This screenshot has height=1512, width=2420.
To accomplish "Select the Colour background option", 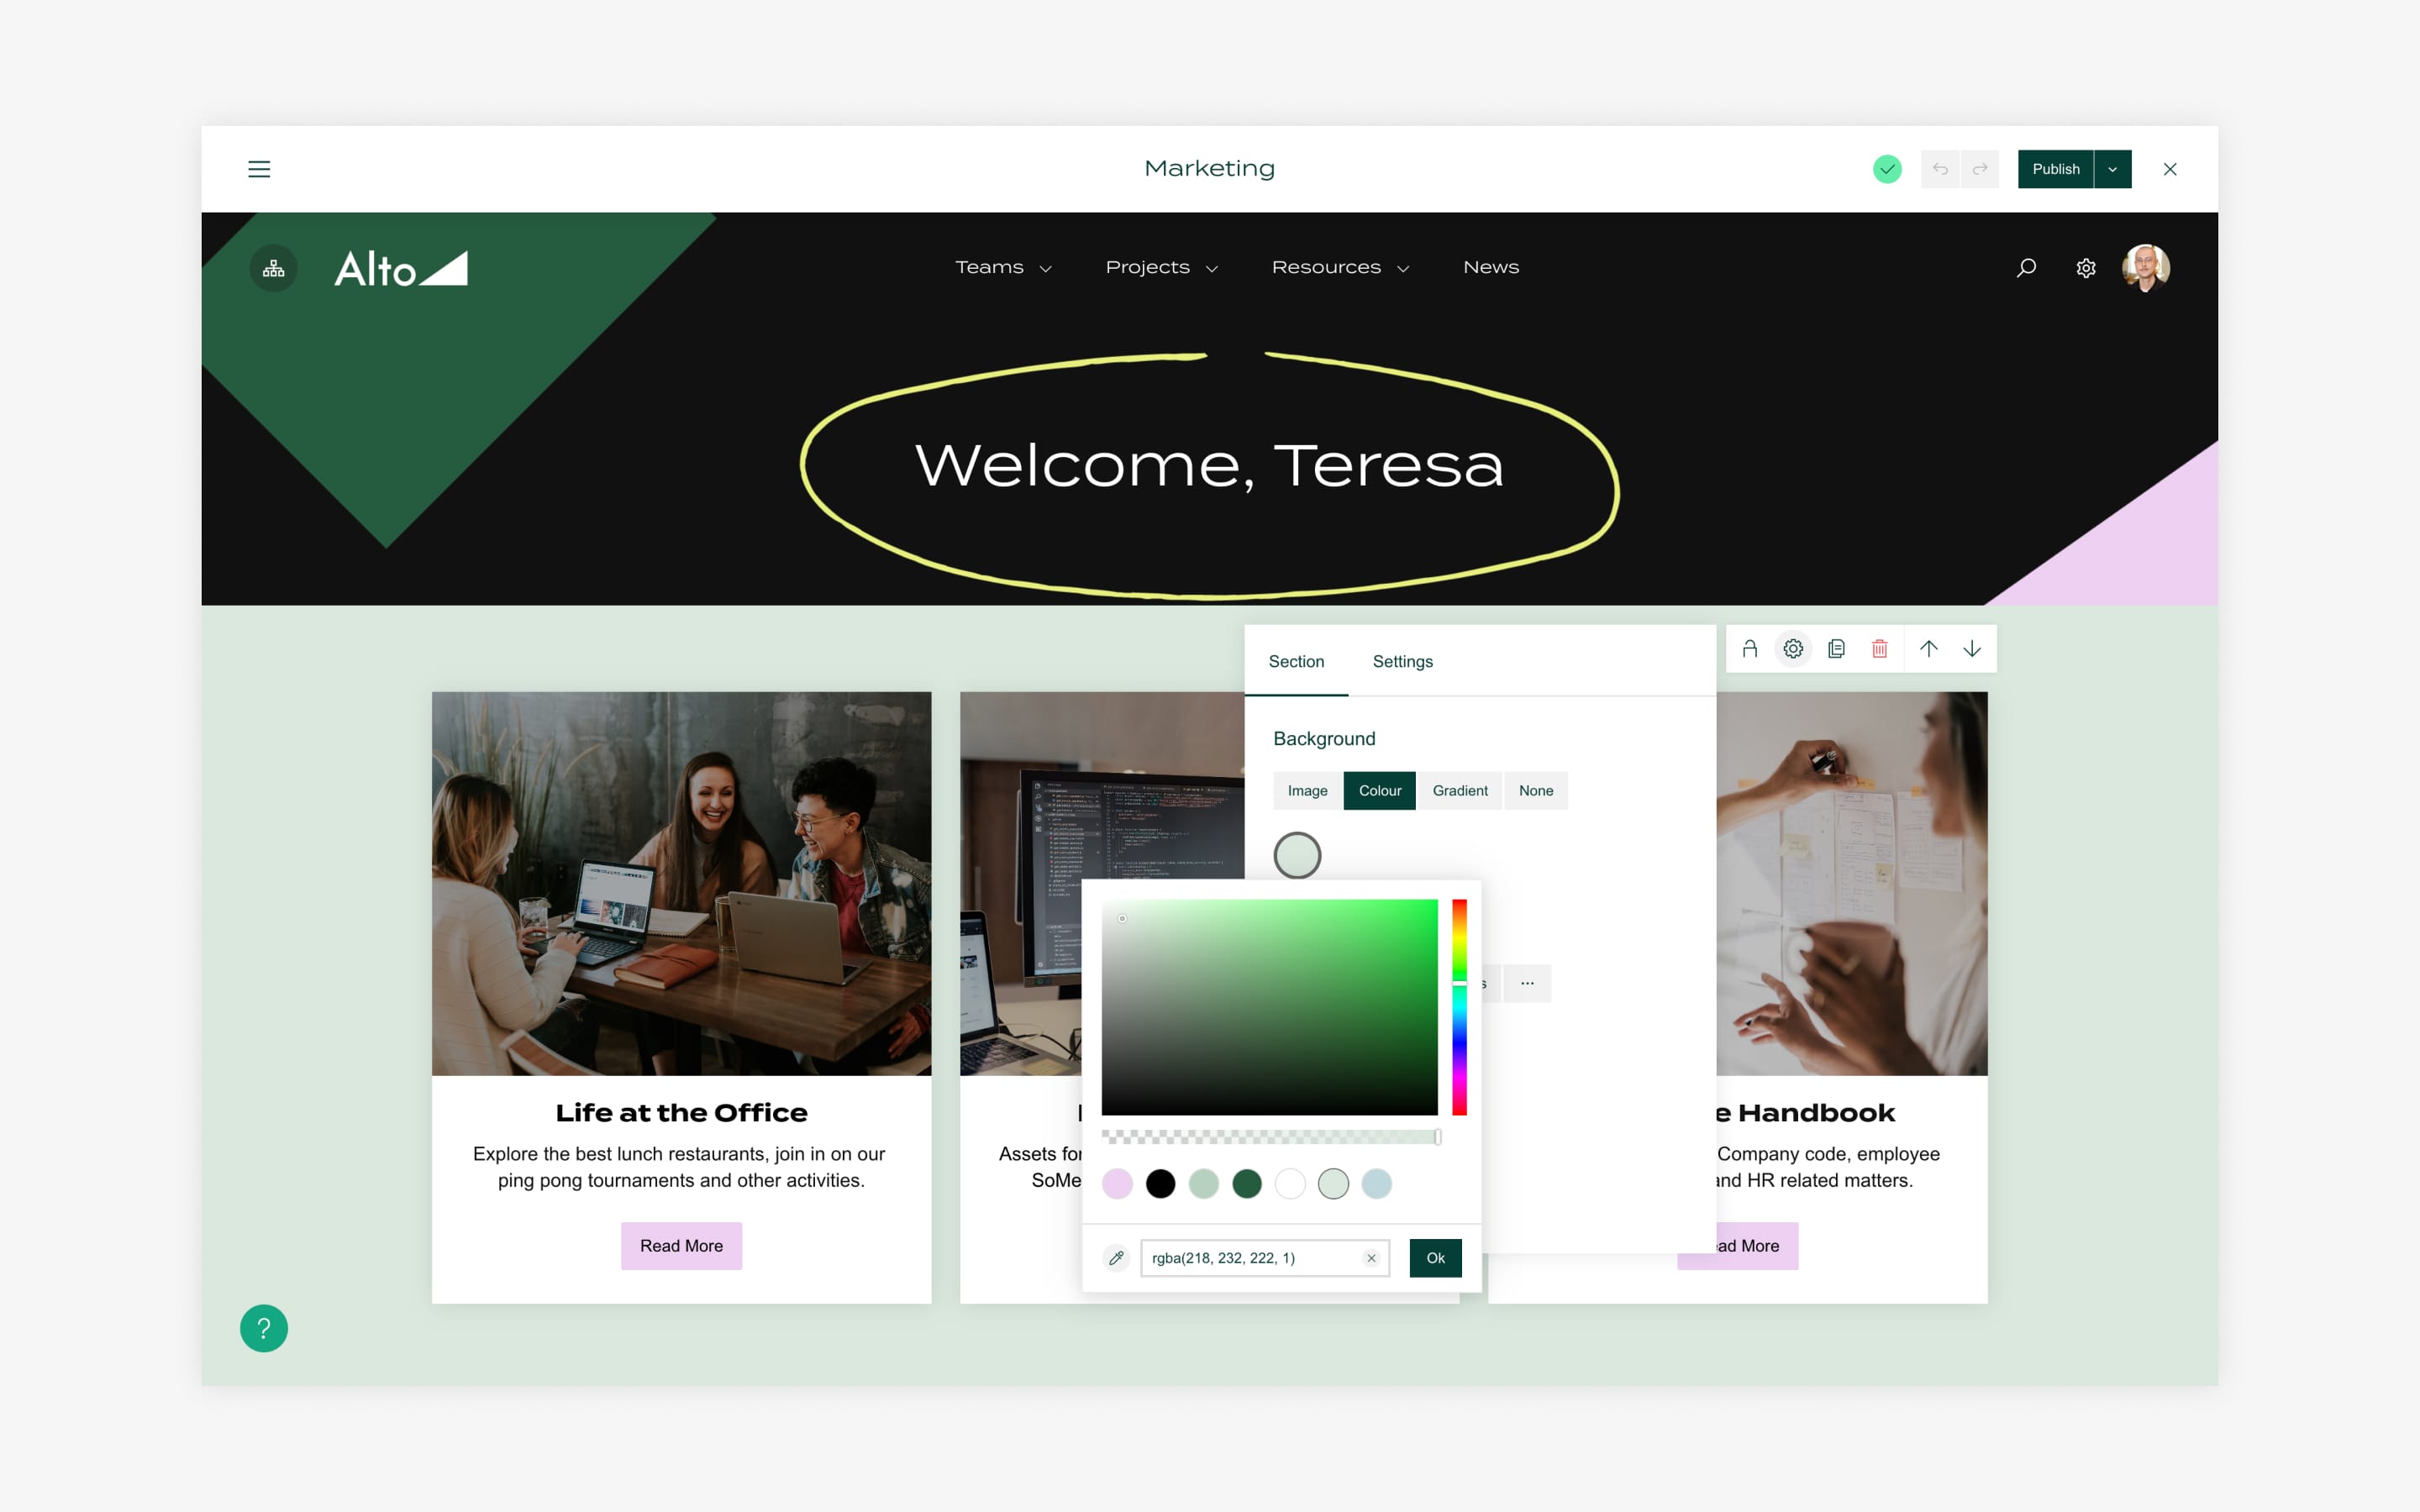I will (1378, 790).
